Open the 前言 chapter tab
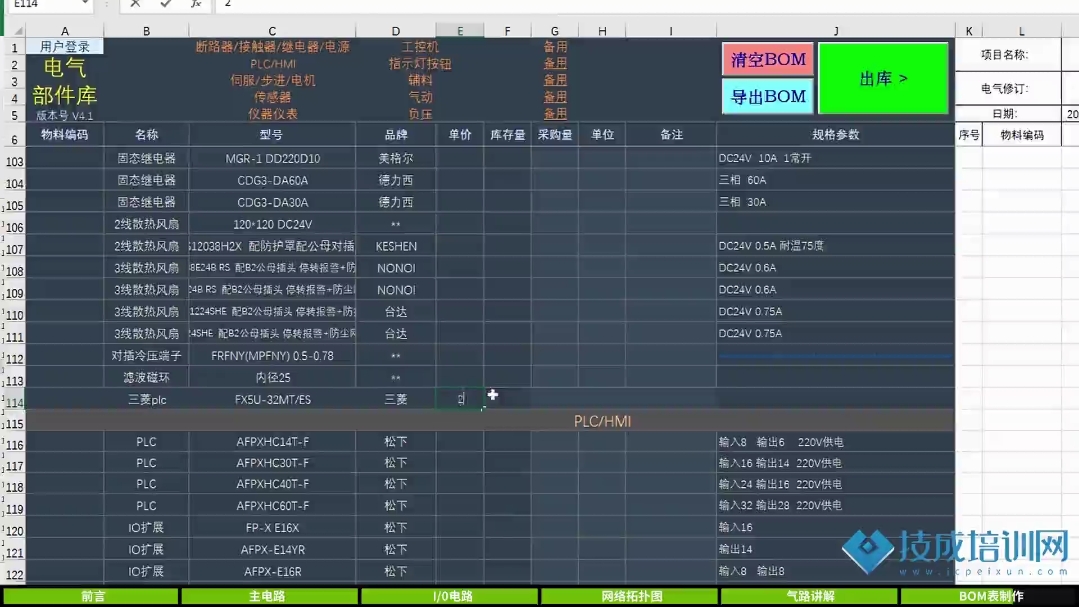 pos(92,596)
